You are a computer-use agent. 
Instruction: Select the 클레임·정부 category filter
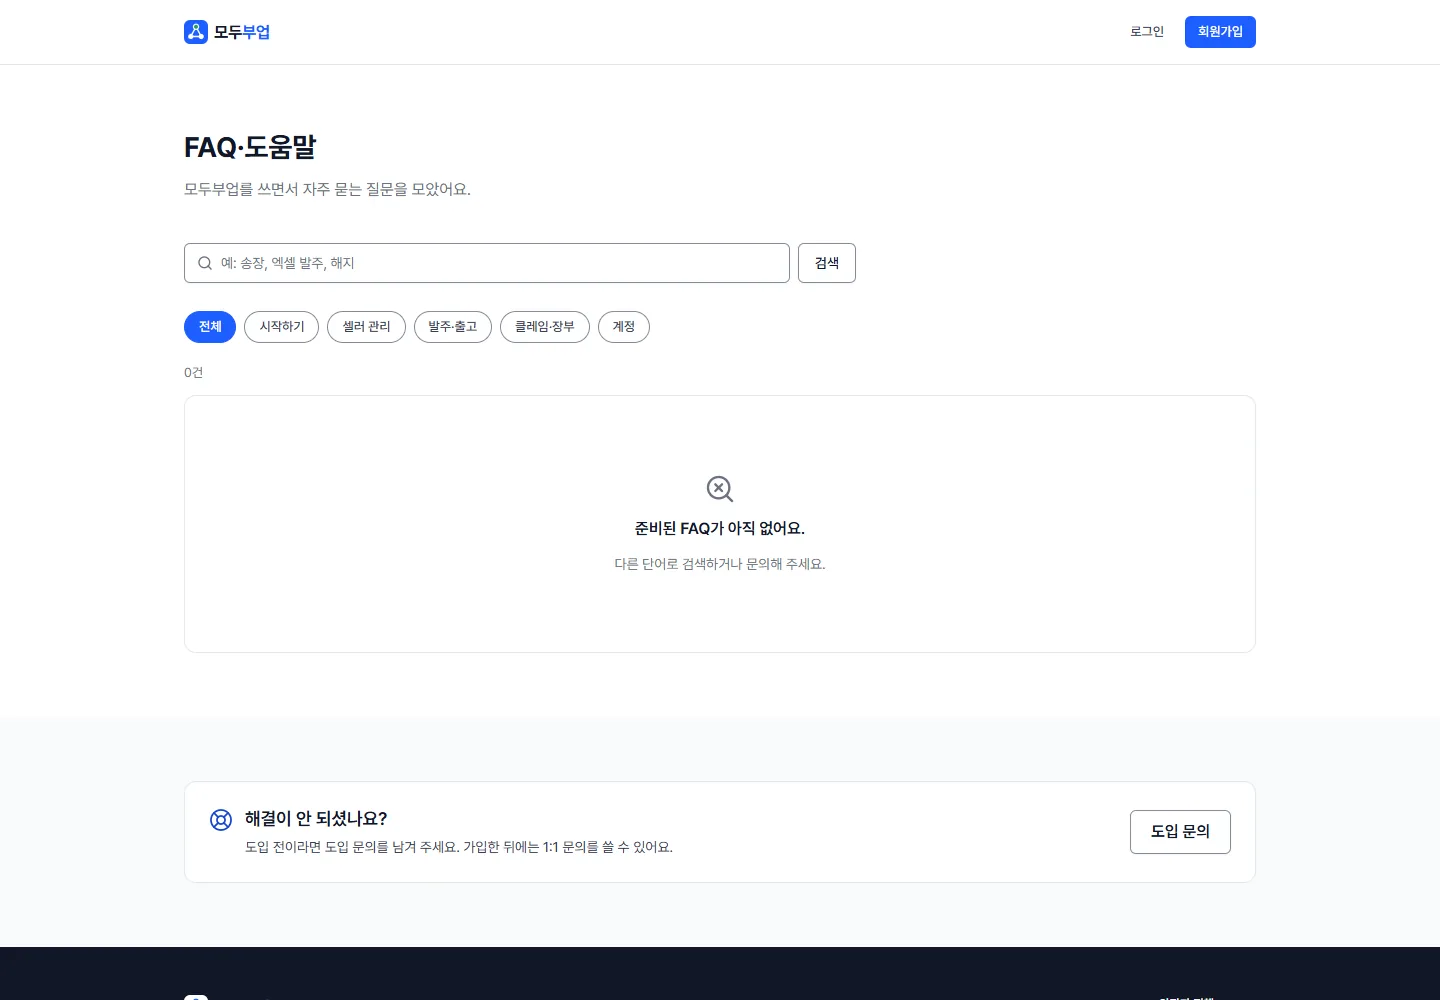(545, 327)
